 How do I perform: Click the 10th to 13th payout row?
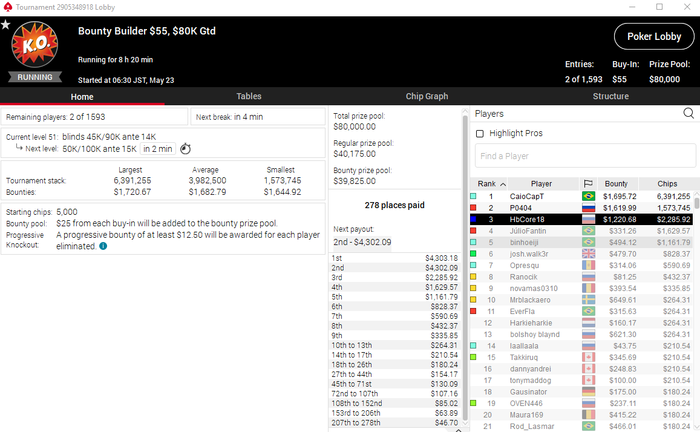pyautogui.click(x=395, y=345)
